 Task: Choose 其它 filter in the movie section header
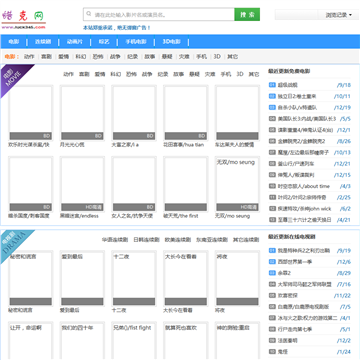point(254,74)
